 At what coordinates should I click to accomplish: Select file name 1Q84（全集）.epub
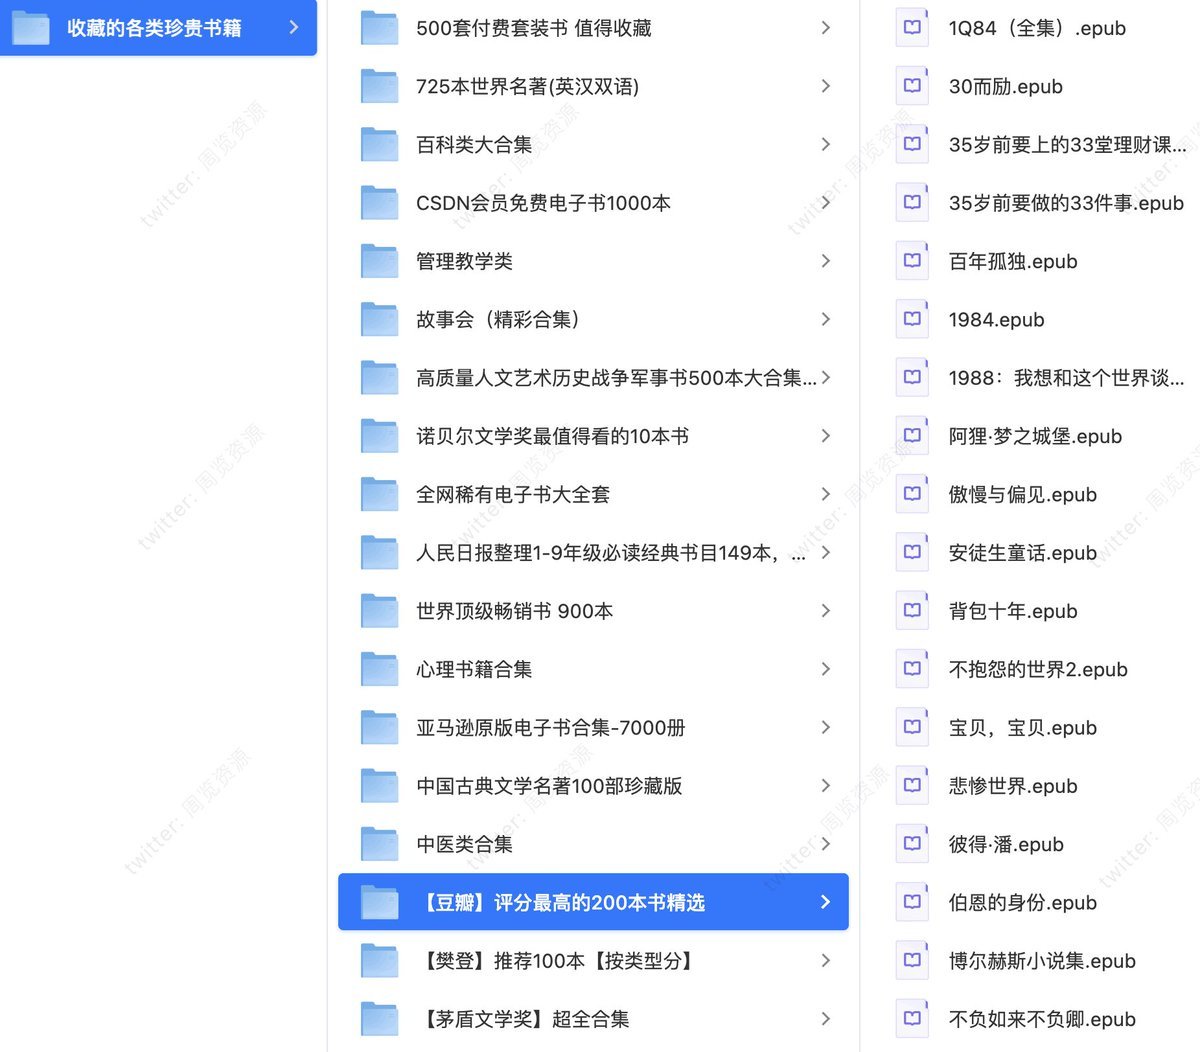1037,28
